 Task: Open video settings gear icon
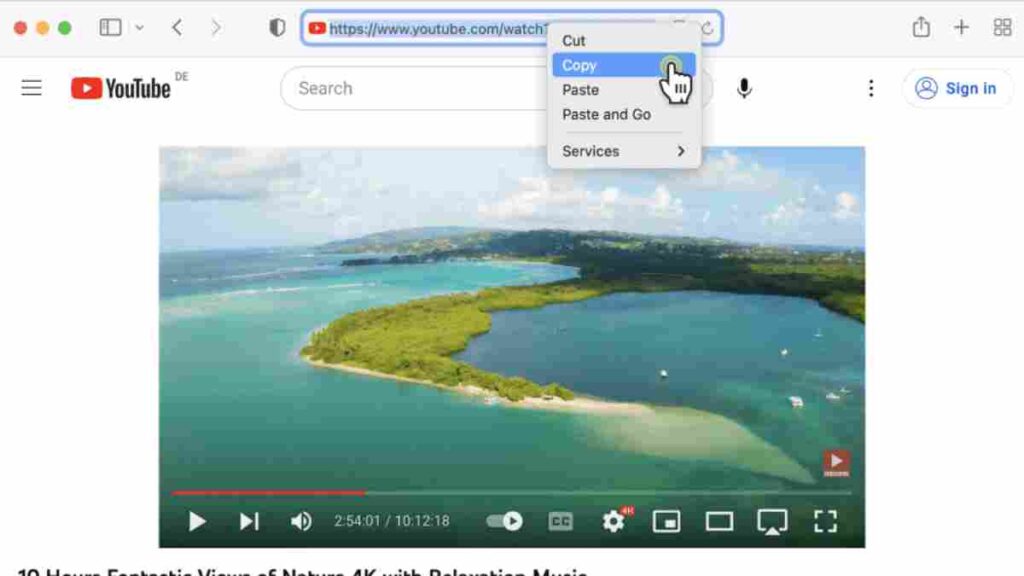[x=614, y=520]
